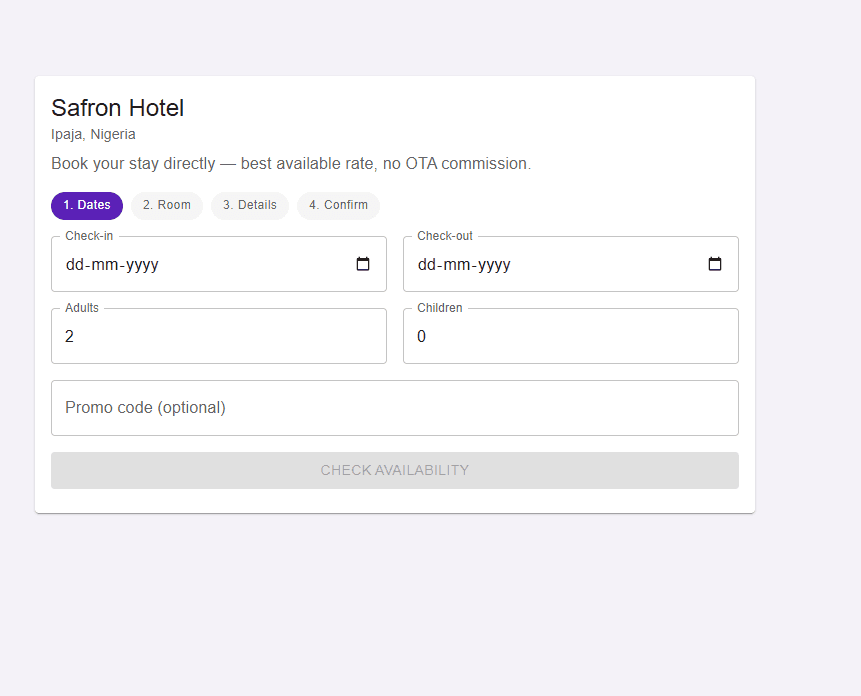Focus the Check-in date field

pos(219,264)
